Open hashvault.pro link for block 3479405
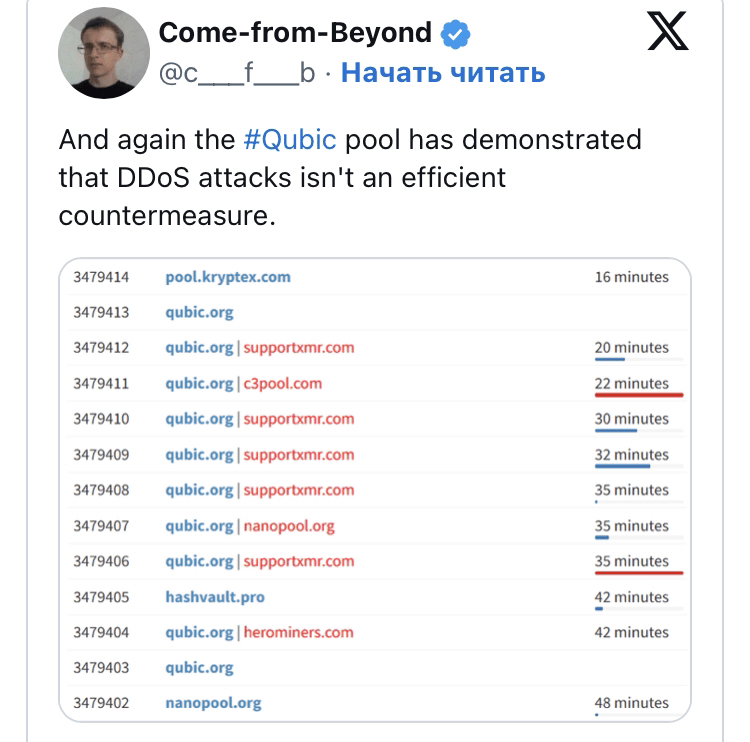 [215, 597]
